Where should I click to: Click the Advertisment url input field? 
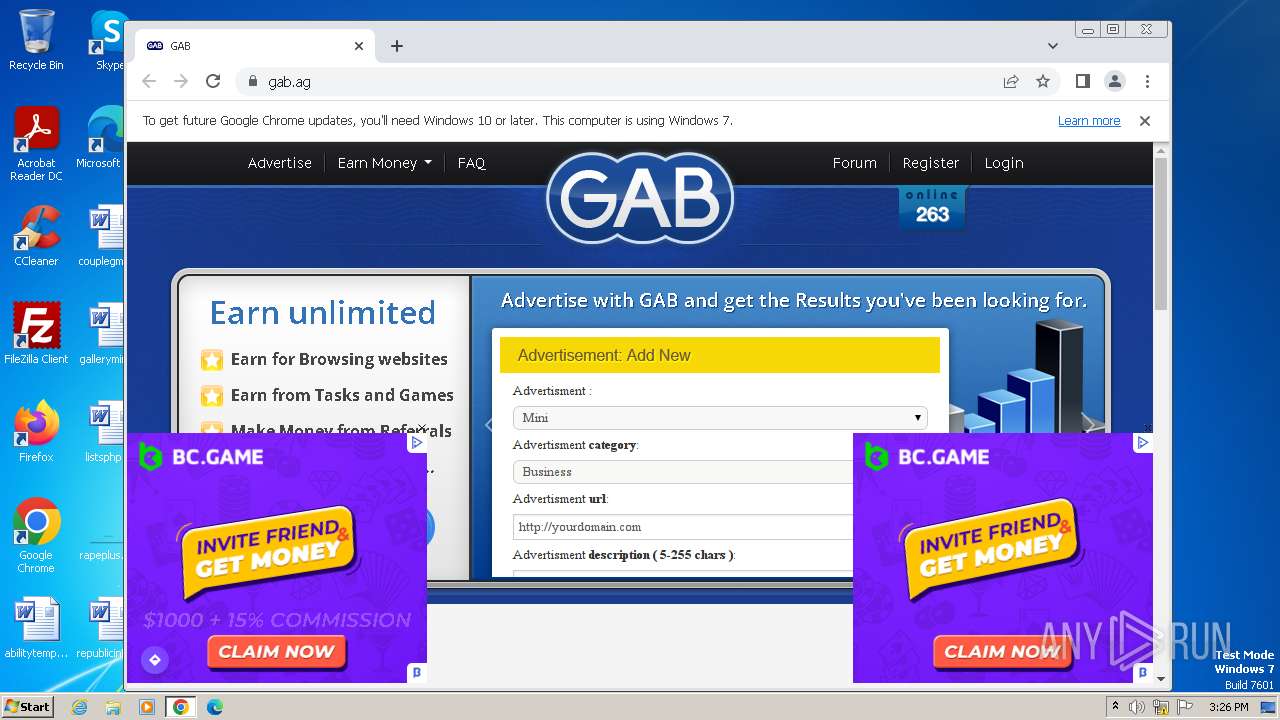tap(683, 527)
